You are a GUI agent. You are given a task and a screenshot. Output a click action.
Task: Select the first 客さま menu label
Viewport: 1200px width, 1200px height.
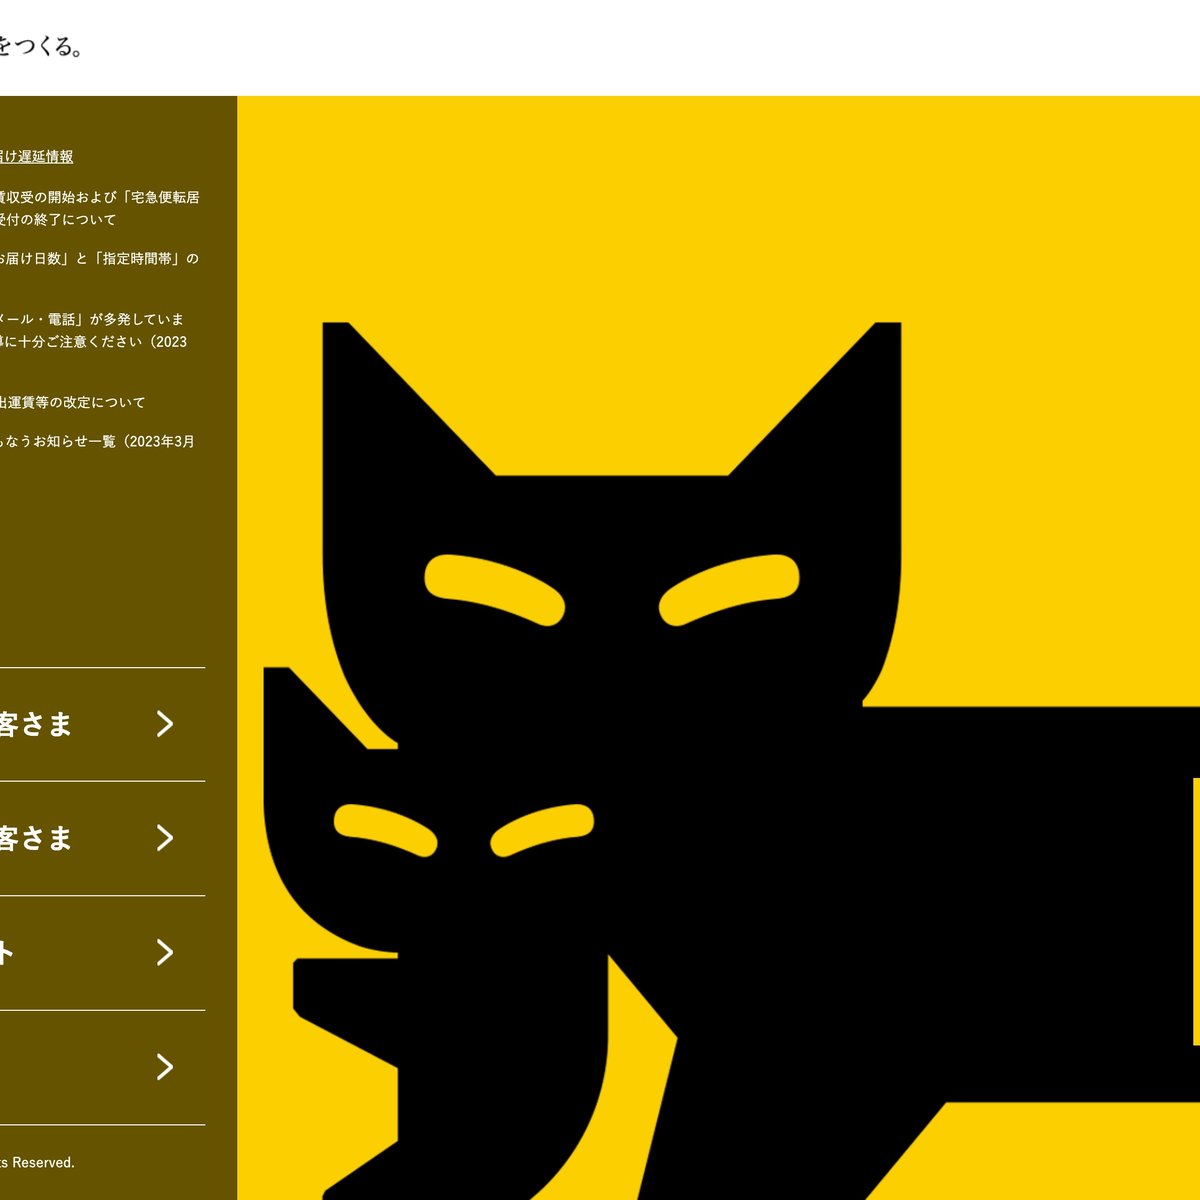[35, 724]
